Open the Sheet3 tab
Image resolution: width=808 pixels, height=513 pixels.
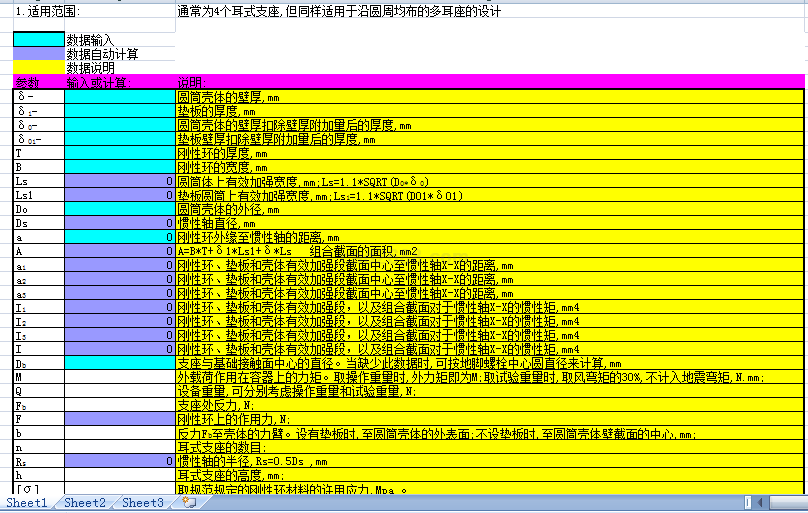143,503
